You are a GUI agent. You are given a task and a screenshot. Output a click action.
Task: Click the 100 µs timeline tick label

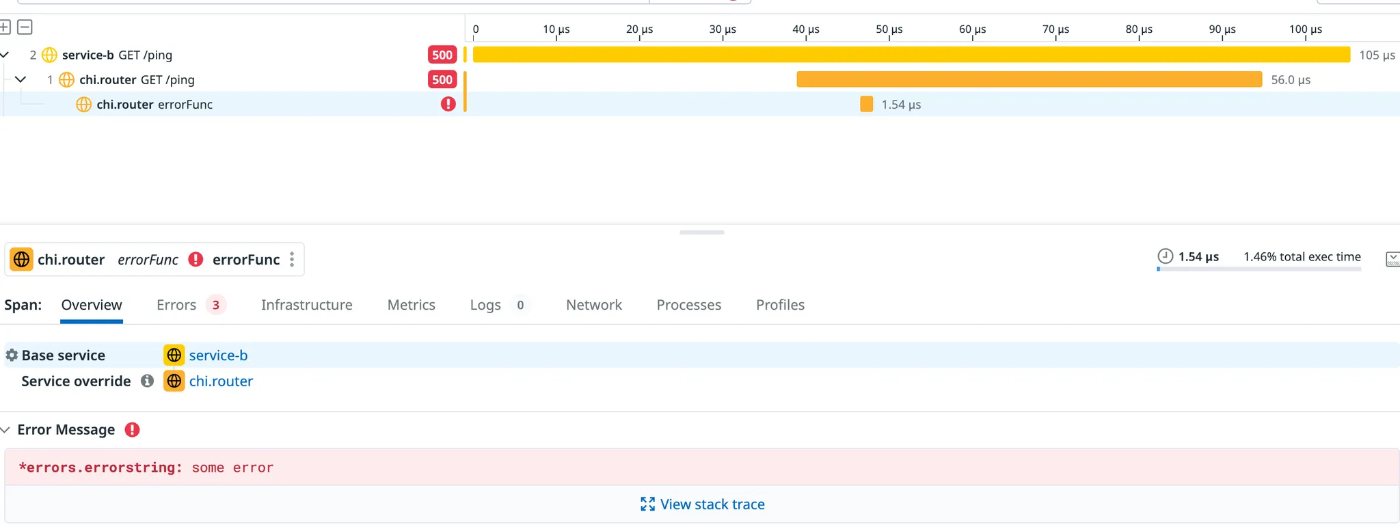coord(1306,30)
